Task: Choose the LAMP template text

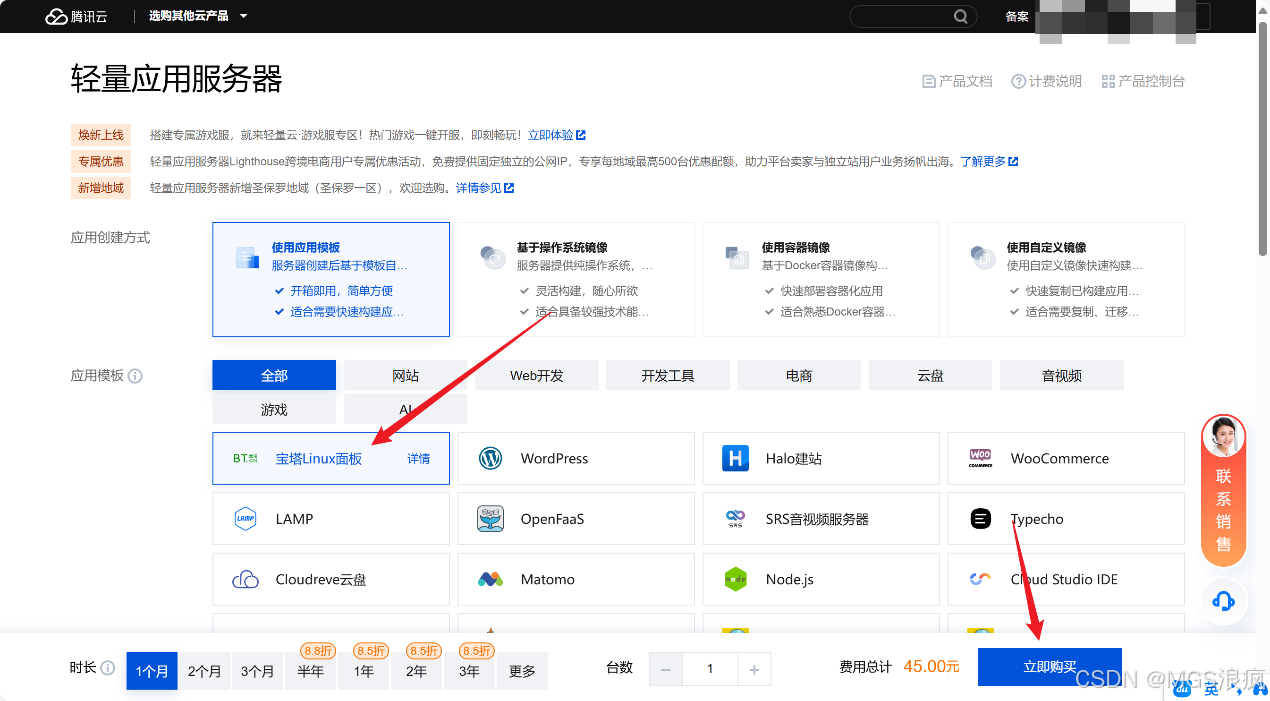Action: [x=294, y=518]
